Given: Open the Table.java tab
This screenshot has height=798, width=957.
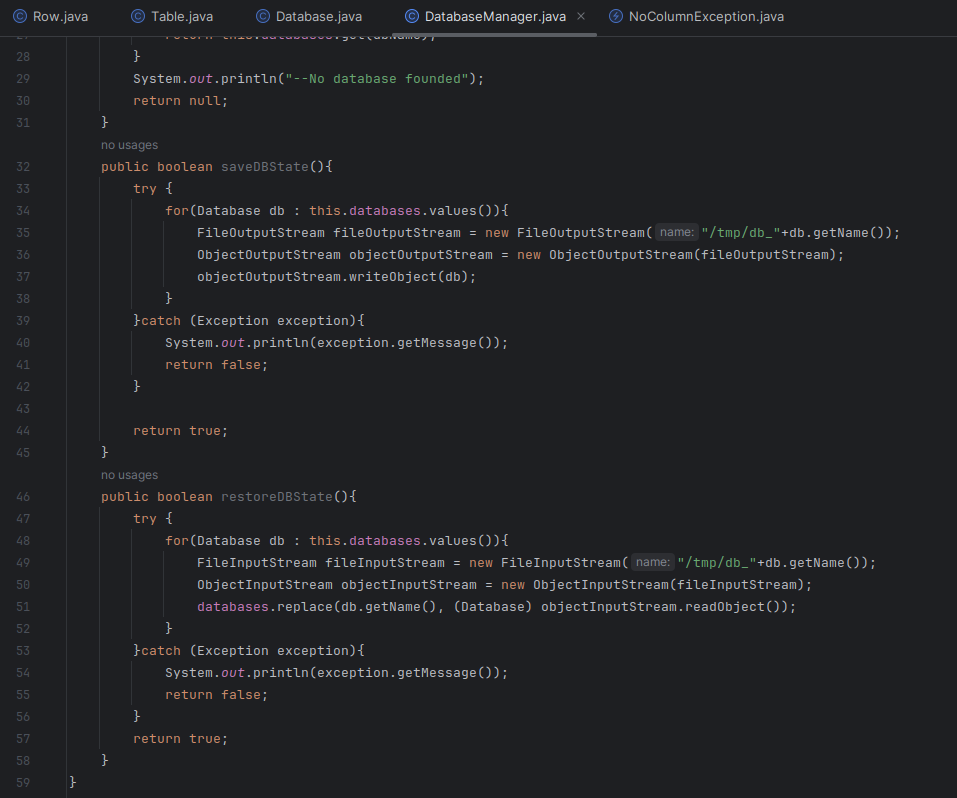Looking at the screenshot, I should [173, 16].
